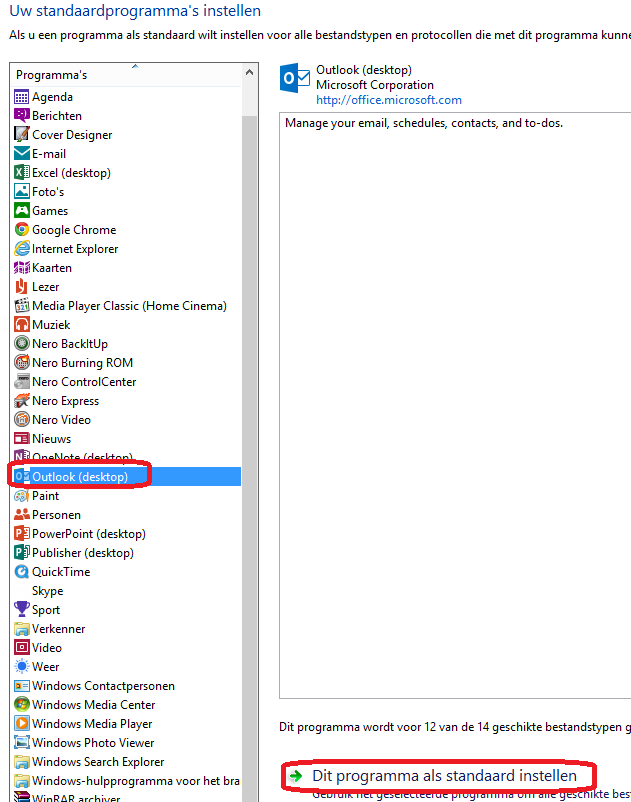
Task: Click the Excel (desktop) icon
Action: tap(21, 172)
